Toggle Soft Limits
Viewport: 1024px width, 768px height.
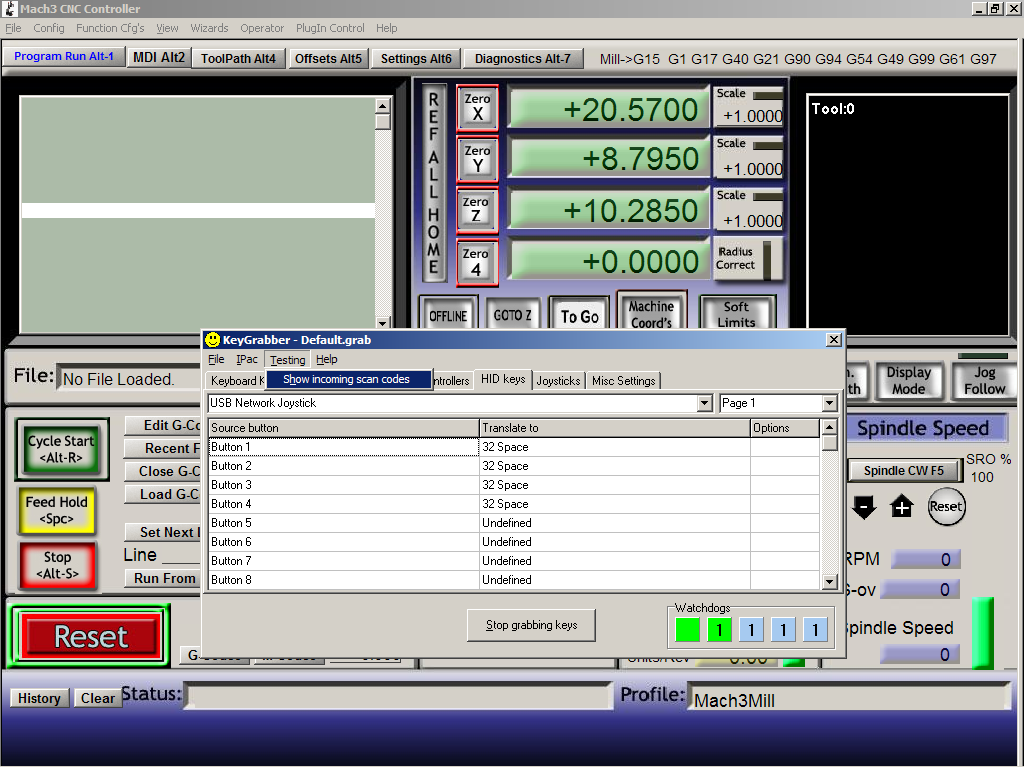pyautogui.click(x=737, y=313)
